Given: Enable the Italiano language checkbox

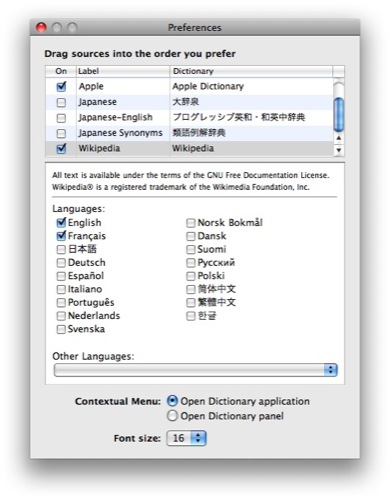Looking at the screenshot, I should coord(61,289).
